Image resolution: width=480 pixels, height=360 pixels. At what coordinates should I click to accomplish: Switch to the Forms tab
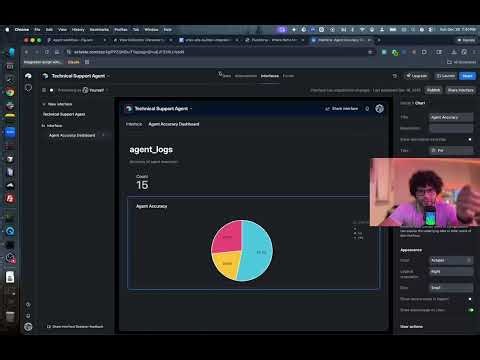pos(288,76)
